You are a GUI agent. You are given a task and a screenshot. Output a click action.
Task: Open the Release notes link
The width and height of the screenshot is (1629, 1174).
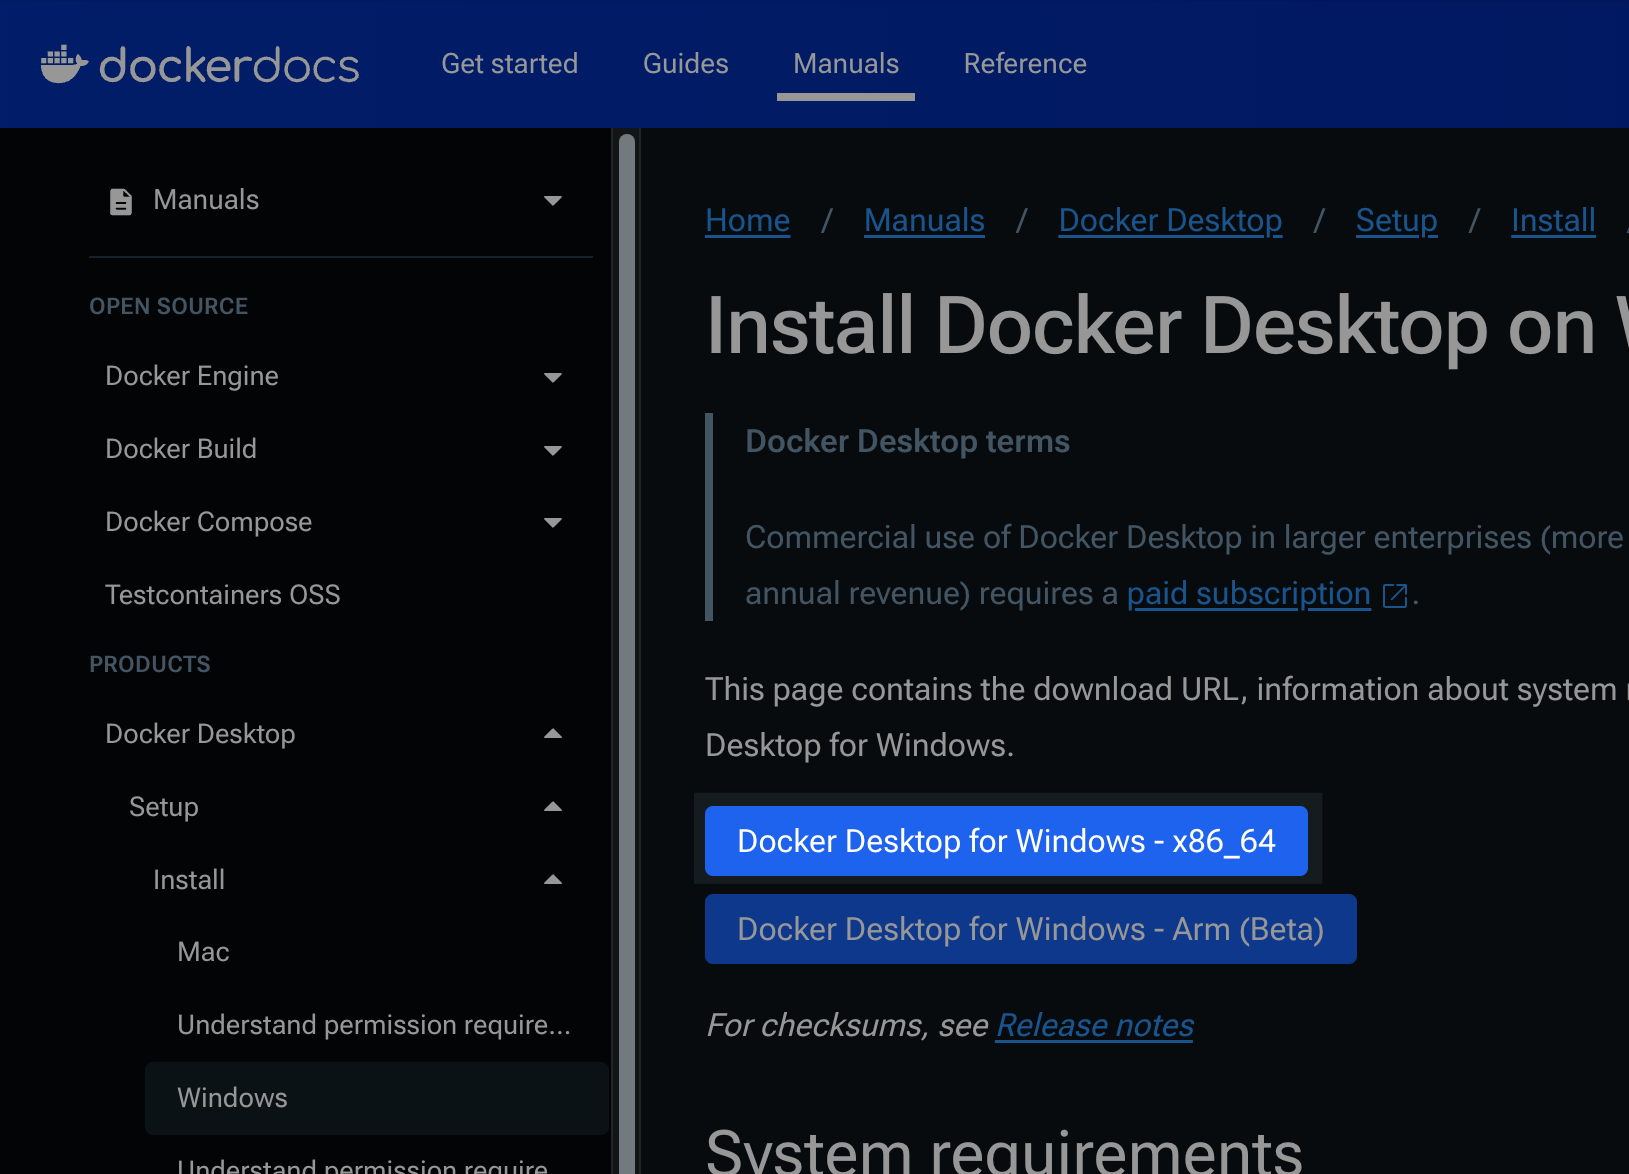click(x=1094, y=1025)
